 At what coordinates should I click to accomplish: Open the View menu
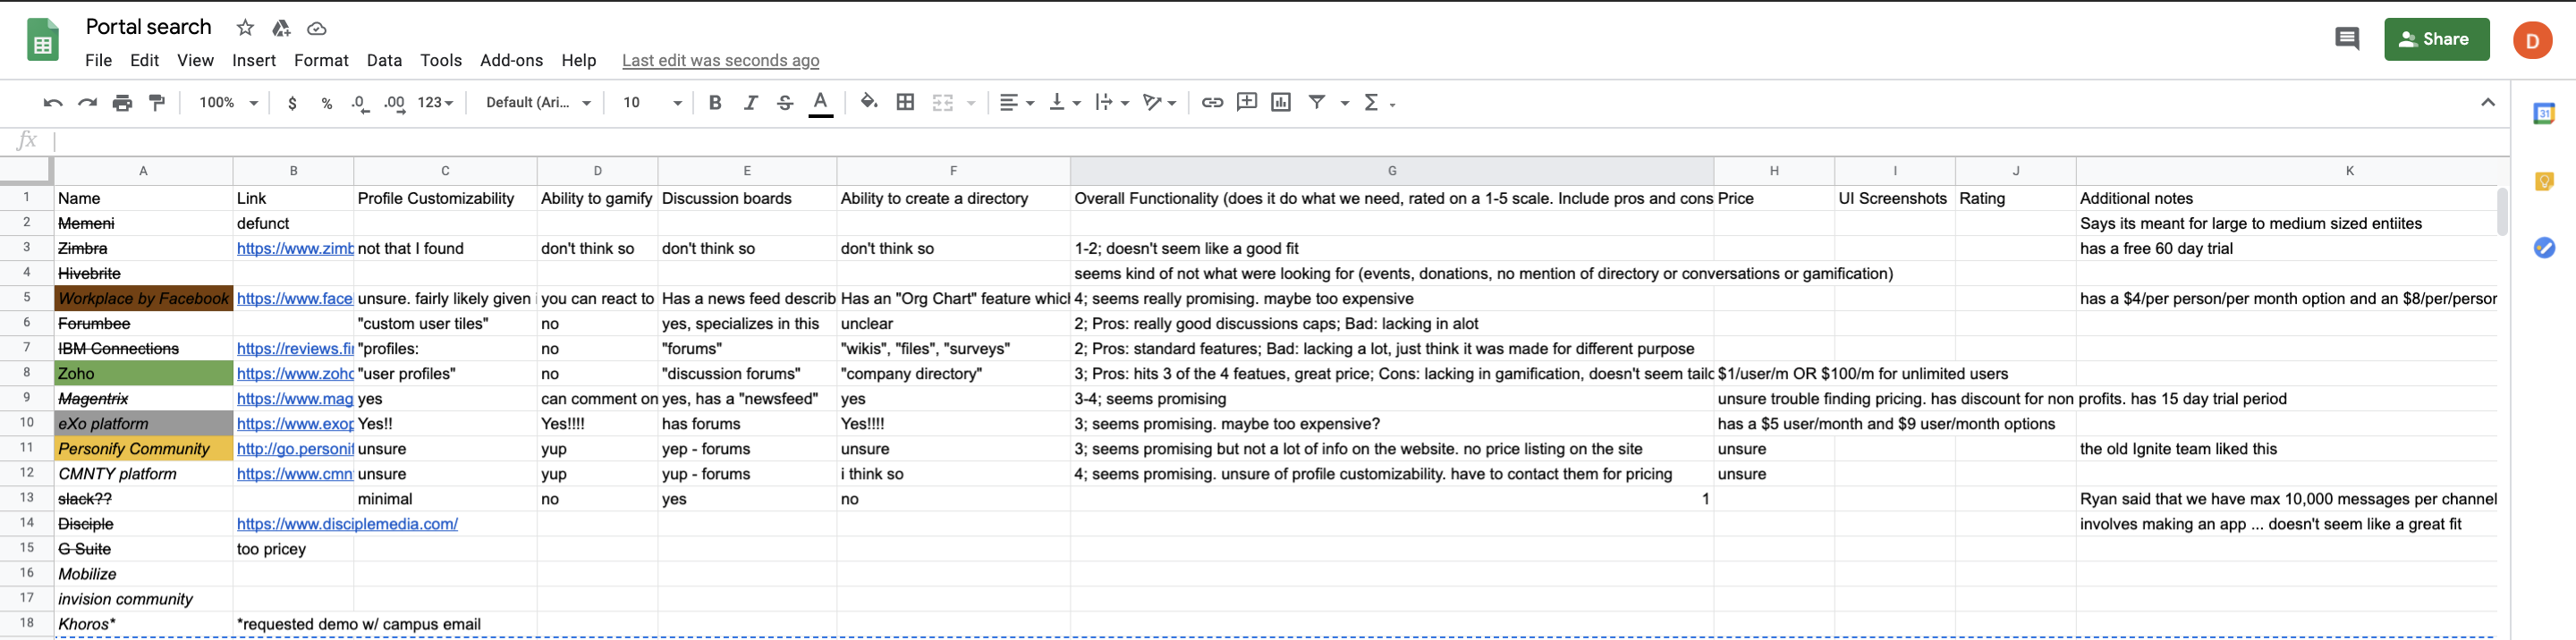195,61
